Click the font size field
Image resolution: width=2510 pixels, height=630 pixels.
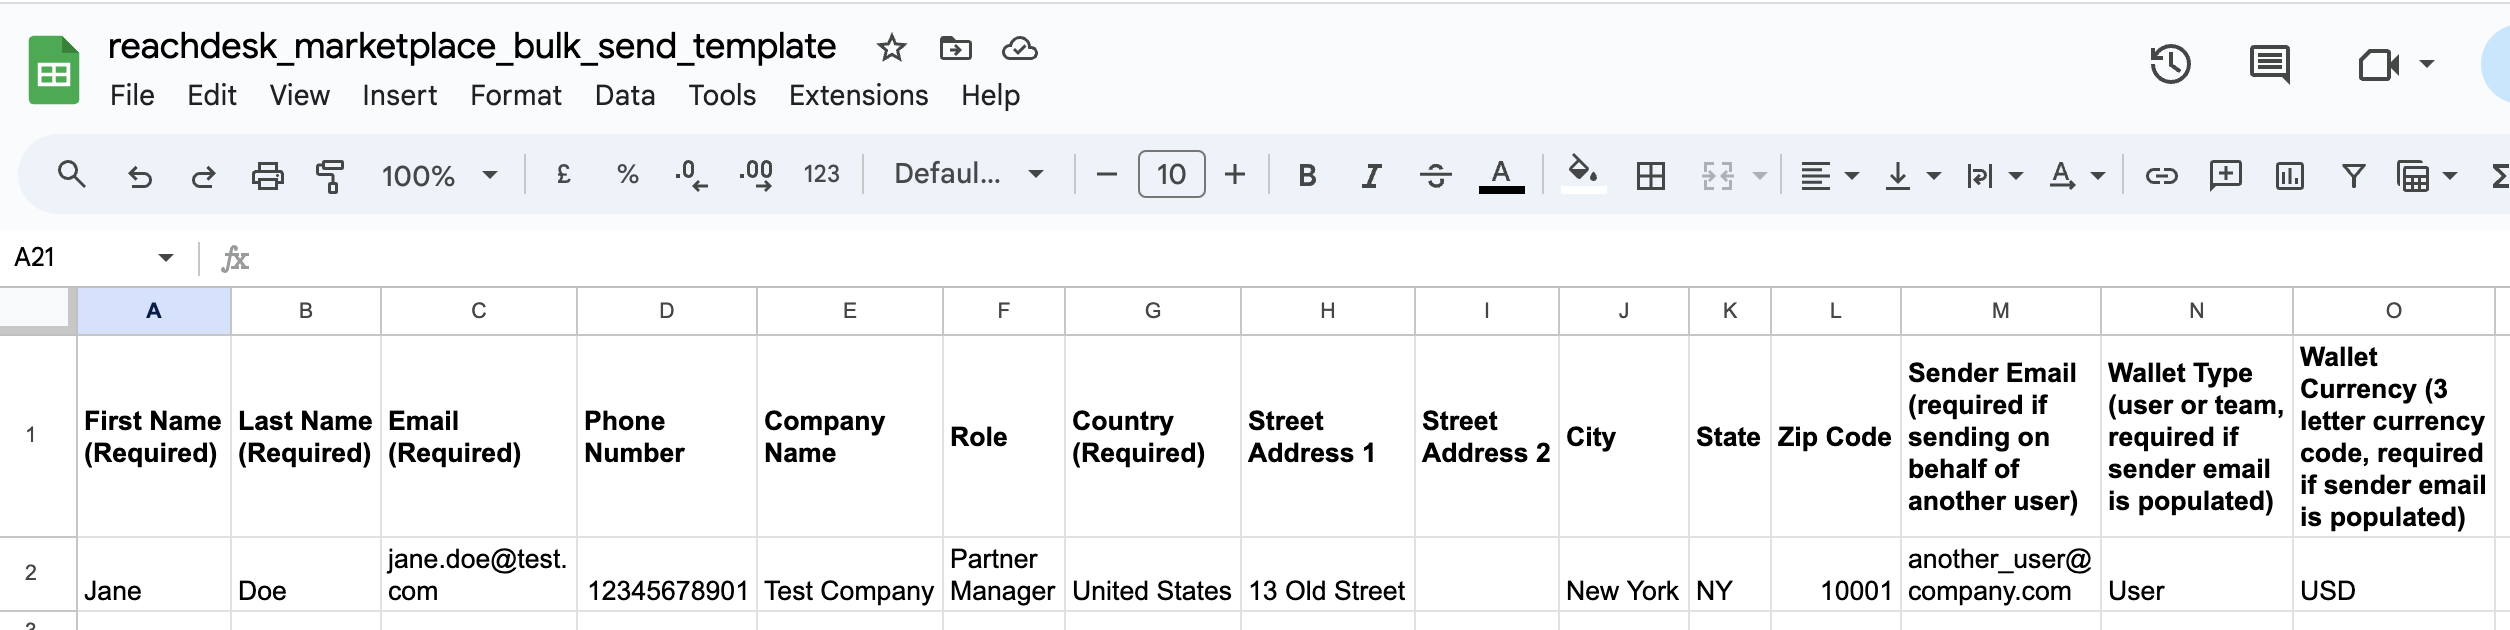(x=1171, y=175)
